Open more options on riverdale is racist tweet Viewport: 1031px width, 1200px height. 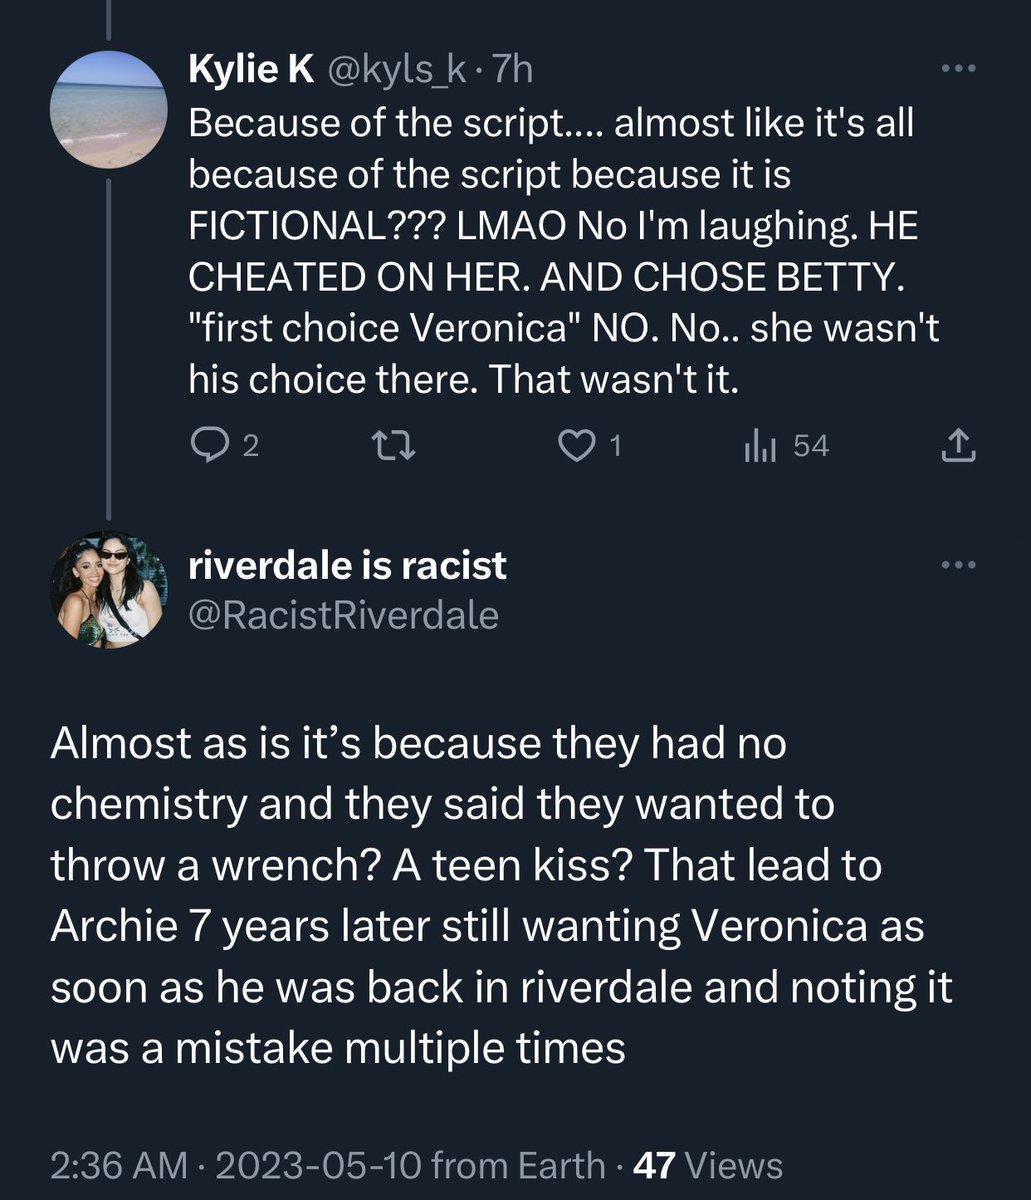click(959, 566)
